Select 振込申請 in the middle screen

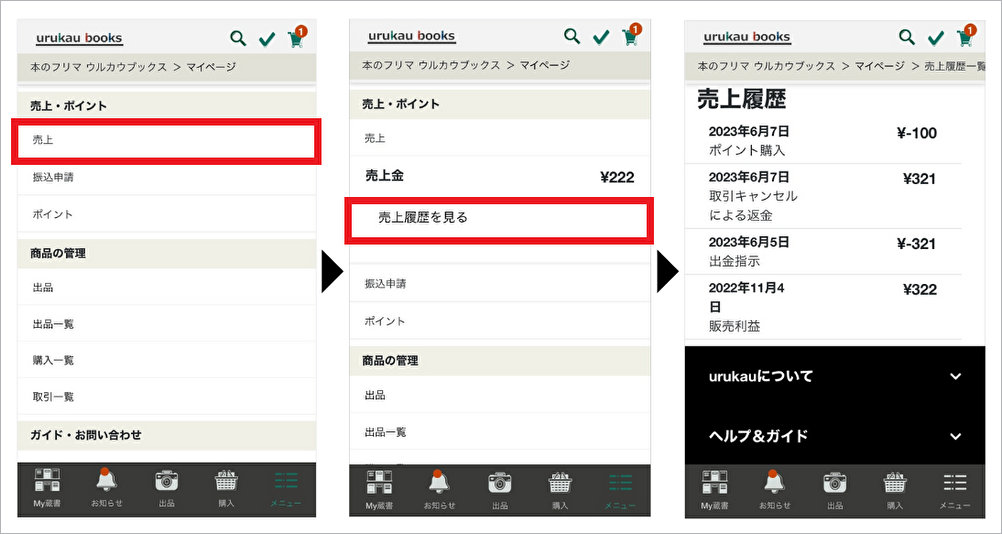pos(385,284)
